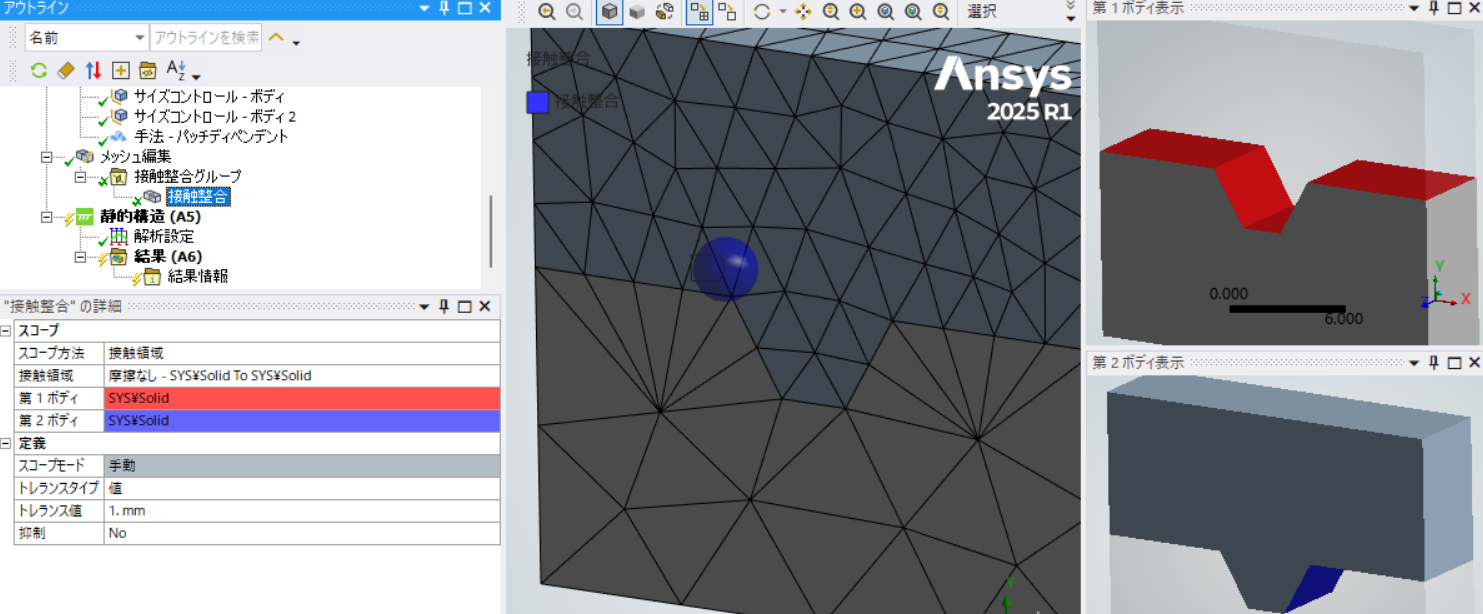Screen dimensions: 1483x614
Task: Click the スコープモード value 手動
Action: 300,466
